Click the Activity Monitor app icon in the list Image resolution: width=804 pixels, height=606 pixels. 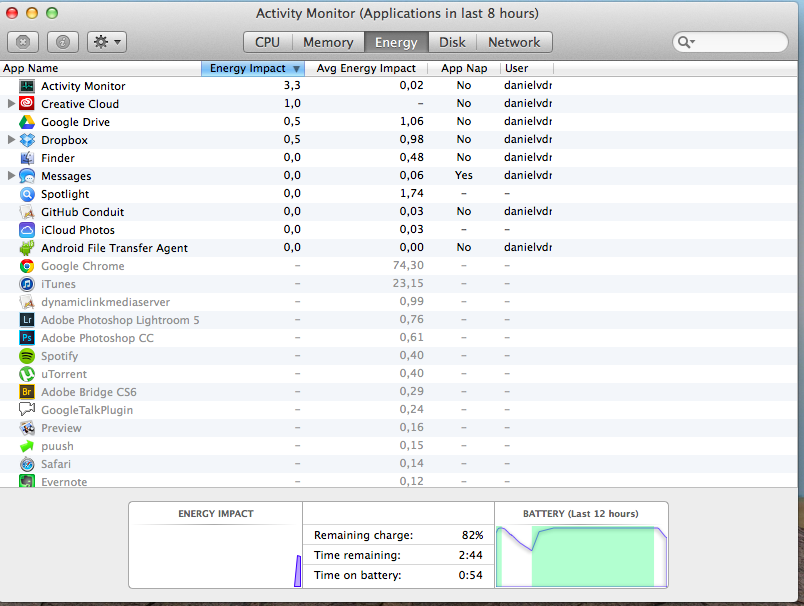pyautogui.click(x=27, y=86)
